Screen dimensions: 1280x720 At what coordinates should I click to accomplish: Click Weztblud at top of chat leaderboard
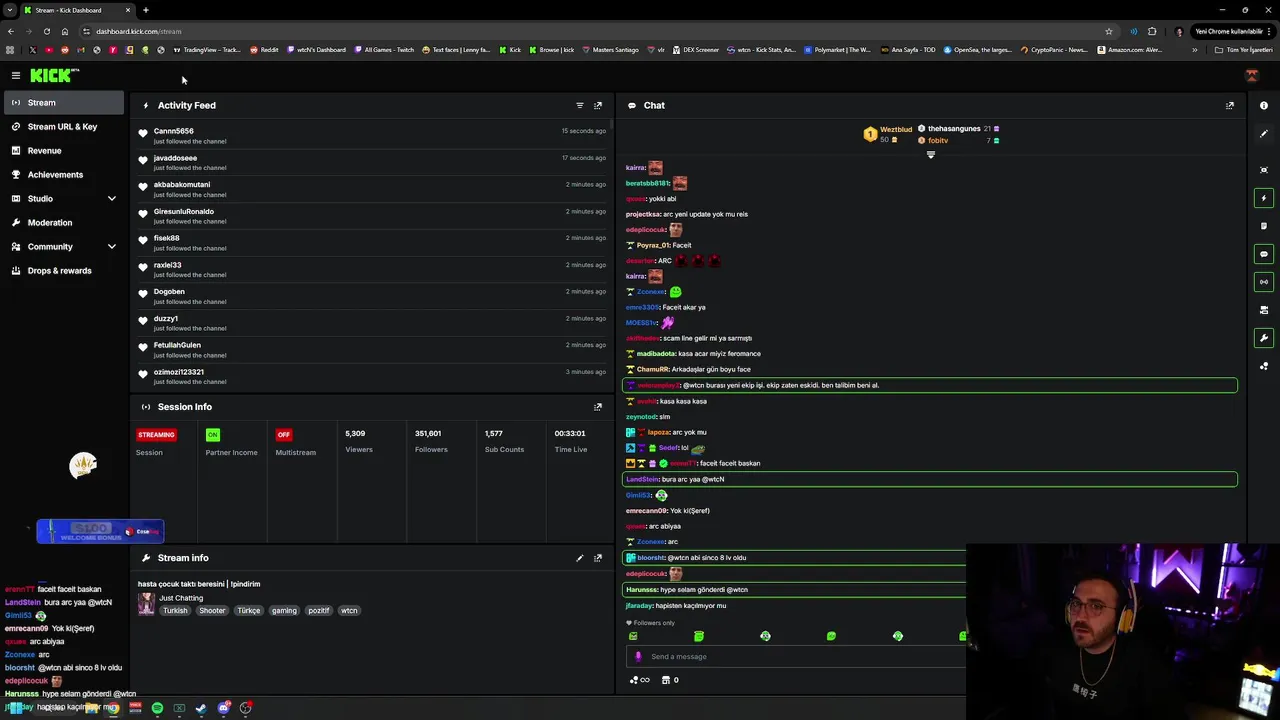(x=896, y=129)
